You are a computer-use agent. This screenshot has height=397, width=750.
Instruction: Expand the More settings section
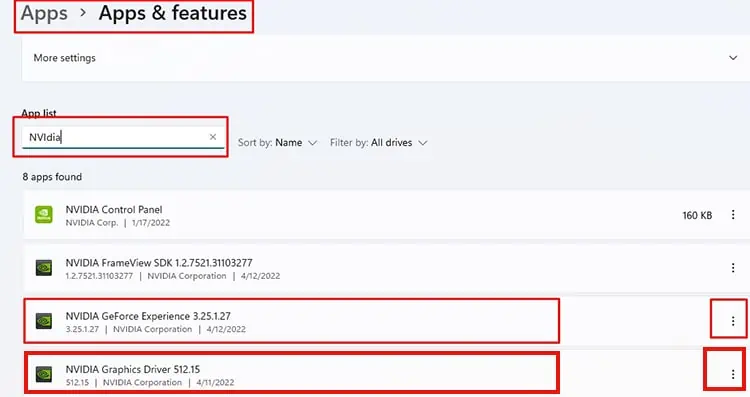click(733, 58)
